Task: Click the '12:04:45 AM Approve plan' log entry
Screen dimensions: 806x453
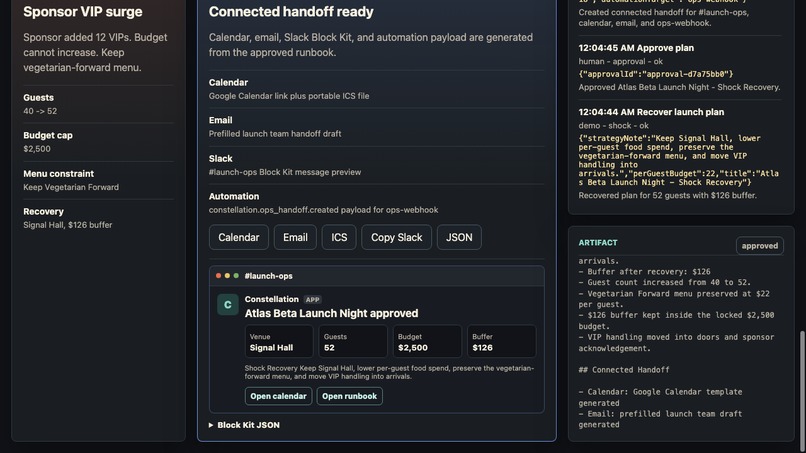Action: [x=636, y=48]
